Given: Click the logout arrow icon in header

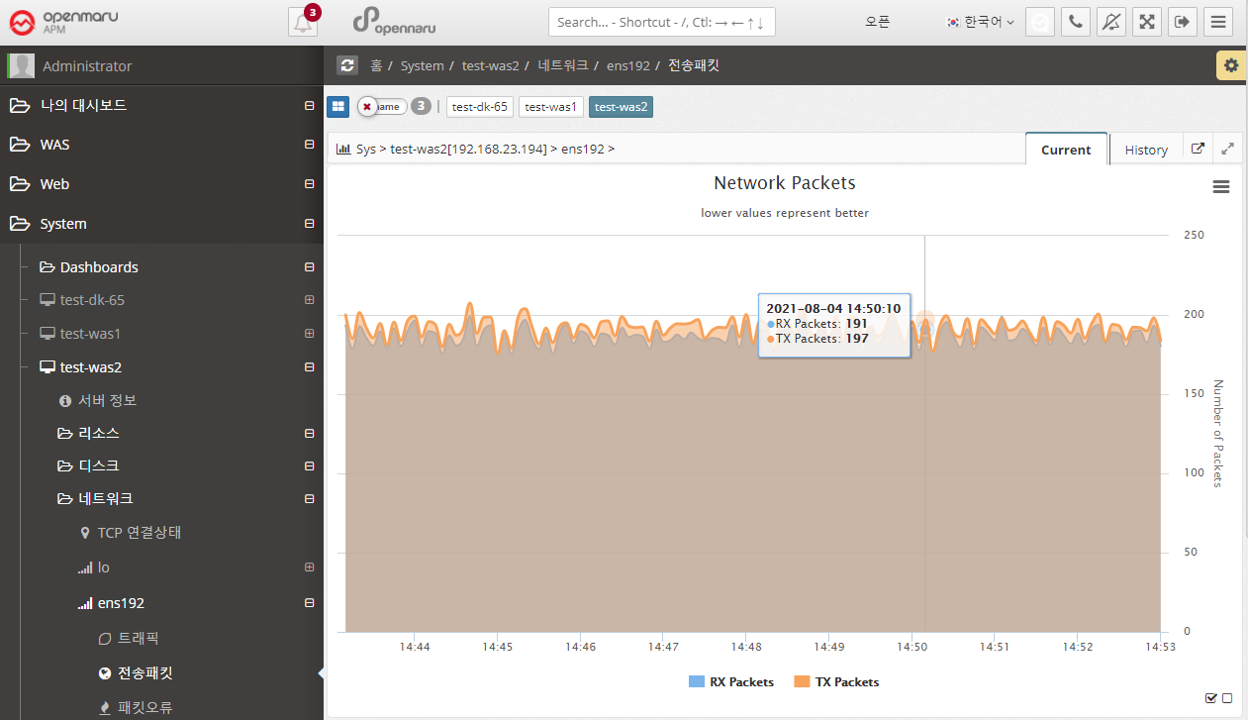Looking at the screenshot, I should (x=1181, y=22).
